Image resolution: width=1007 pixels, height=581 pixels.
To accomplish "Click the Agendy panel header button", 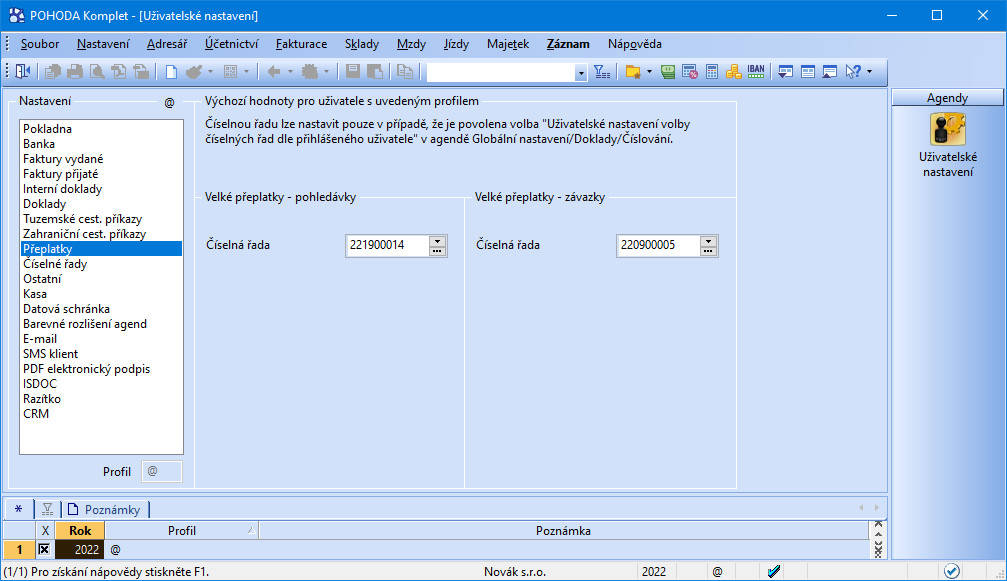I will (947, 98).
